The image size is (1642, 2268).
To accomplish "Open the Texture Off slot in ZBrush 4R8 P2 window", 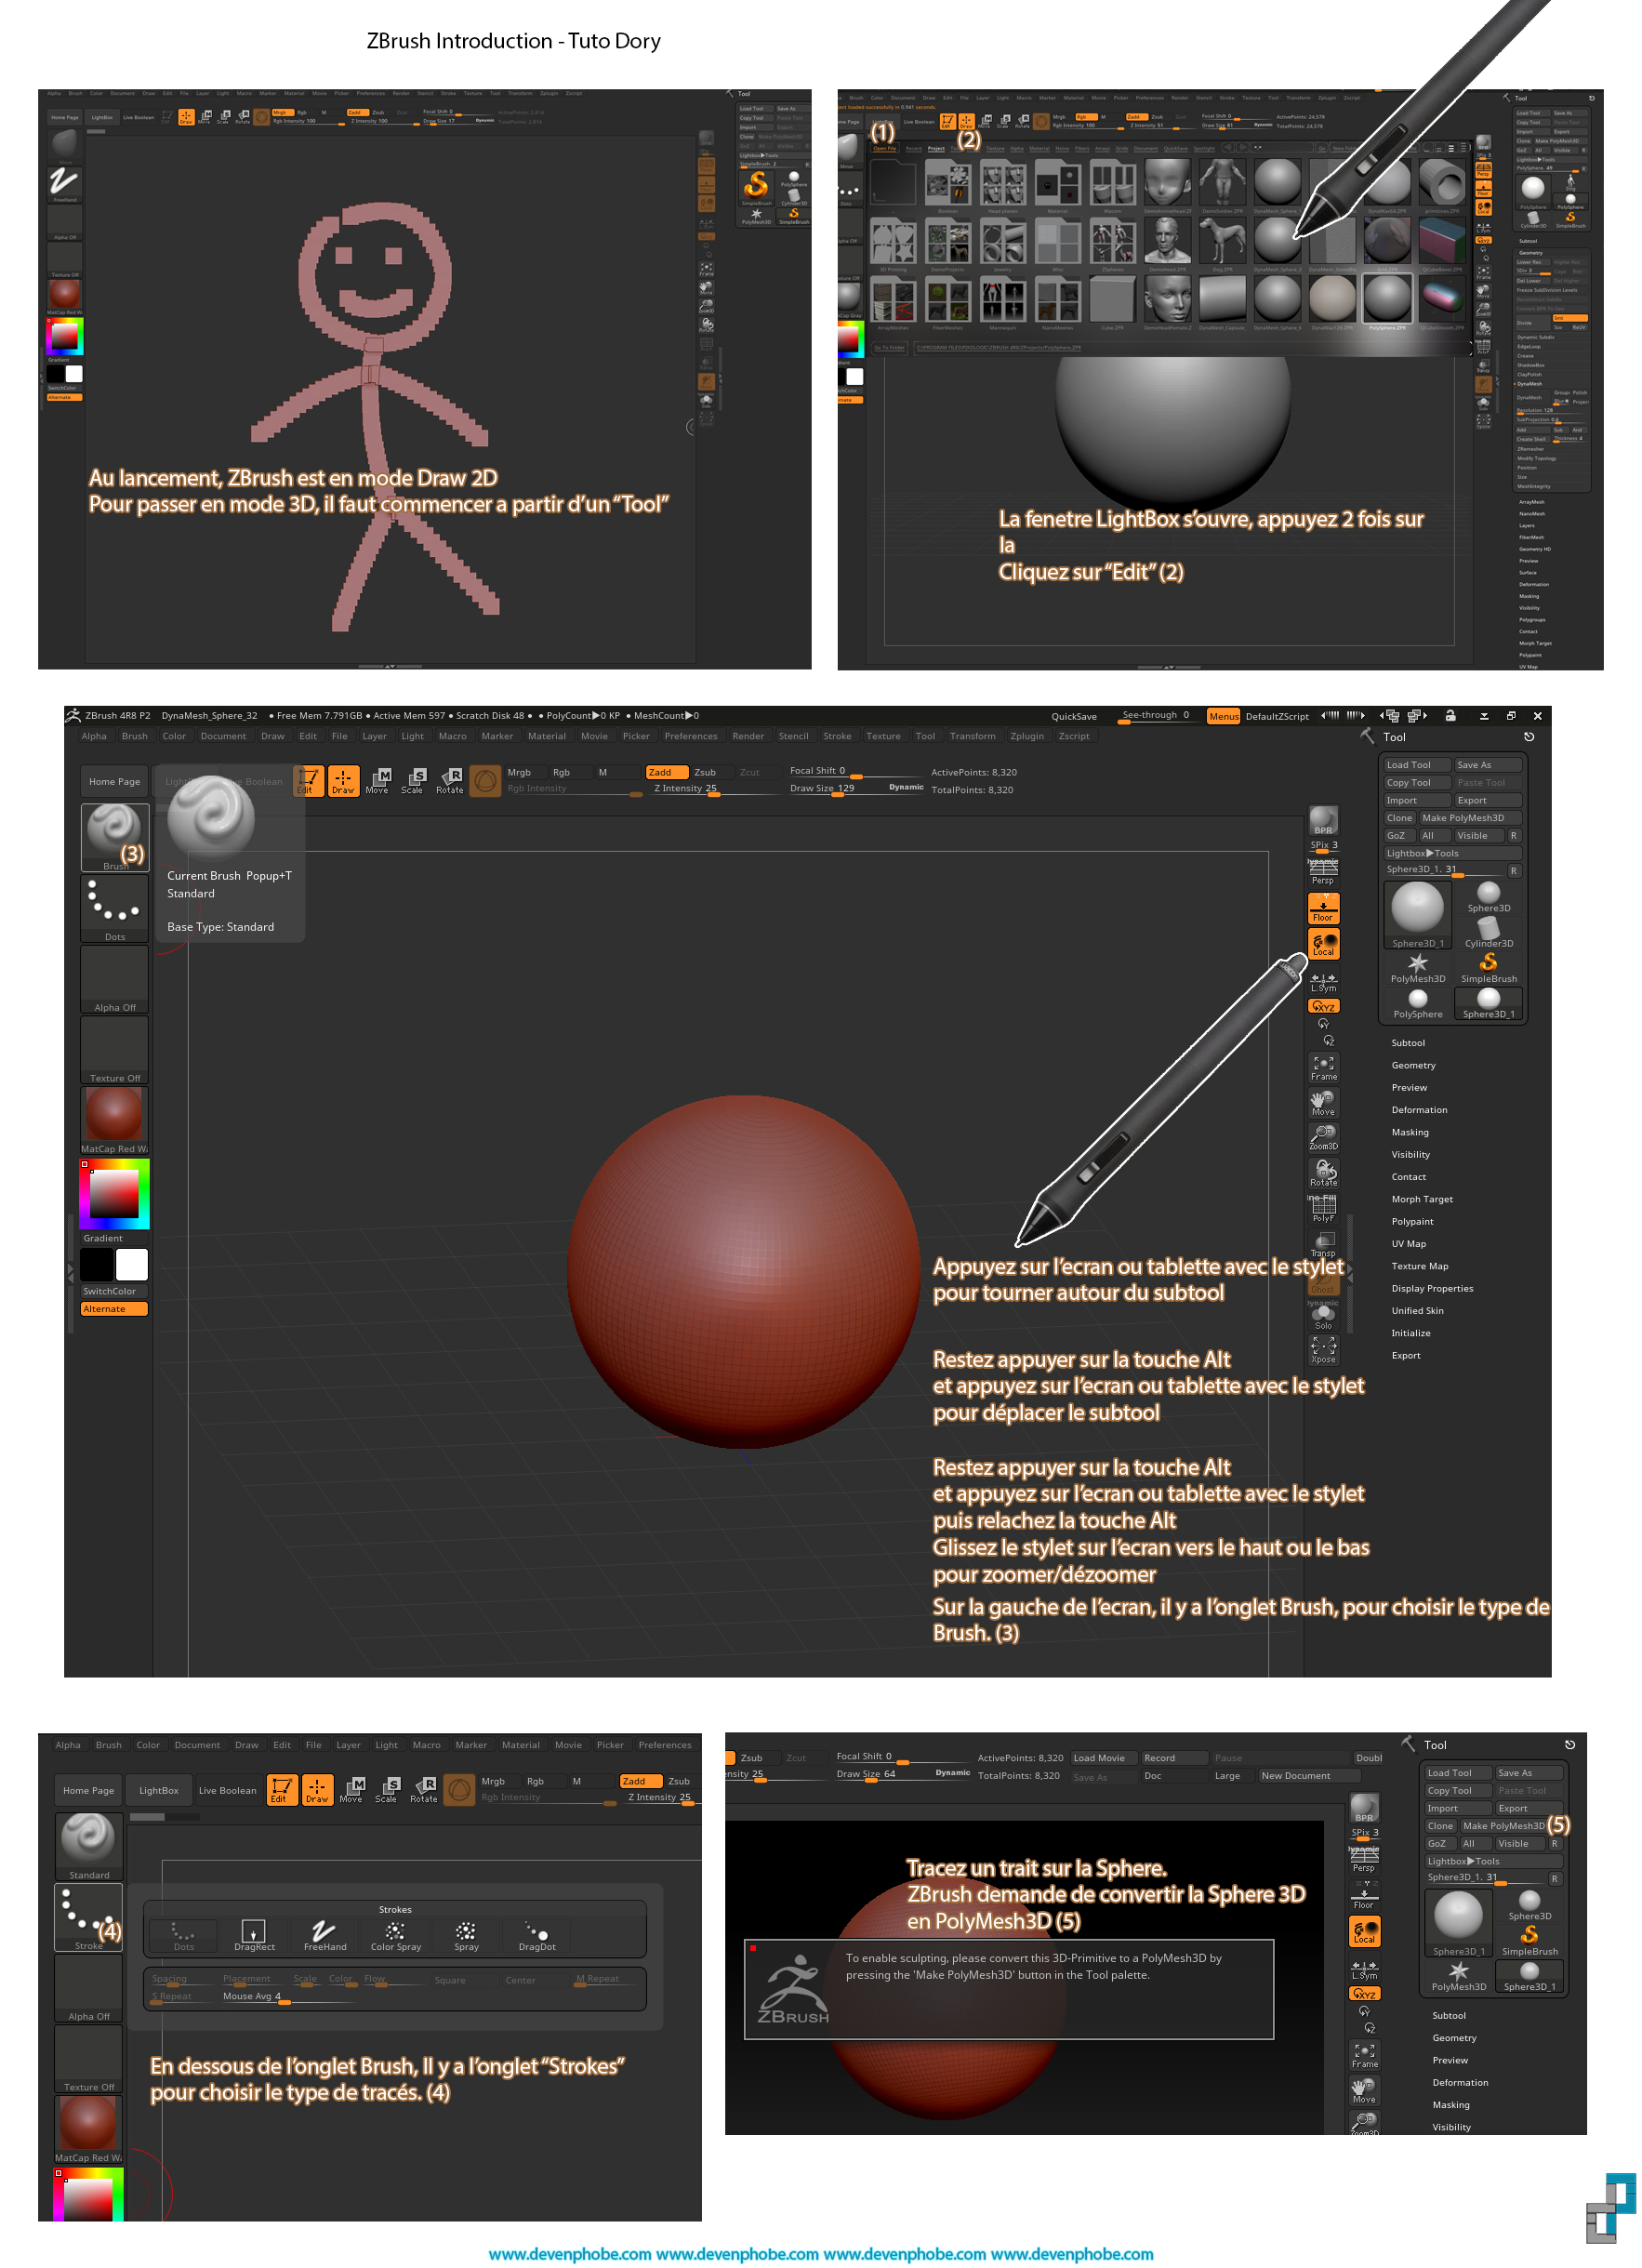I will (x=114, y=1050).
